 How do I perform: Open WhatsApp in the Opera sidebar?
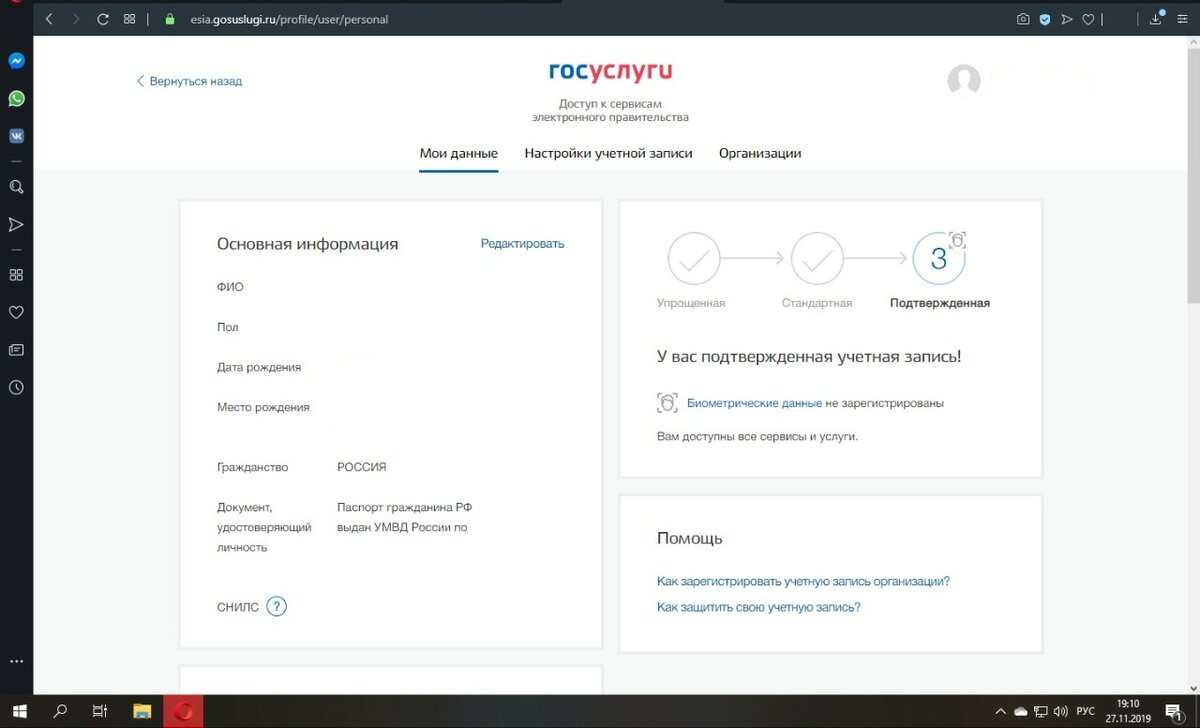(x=16, y=98)
